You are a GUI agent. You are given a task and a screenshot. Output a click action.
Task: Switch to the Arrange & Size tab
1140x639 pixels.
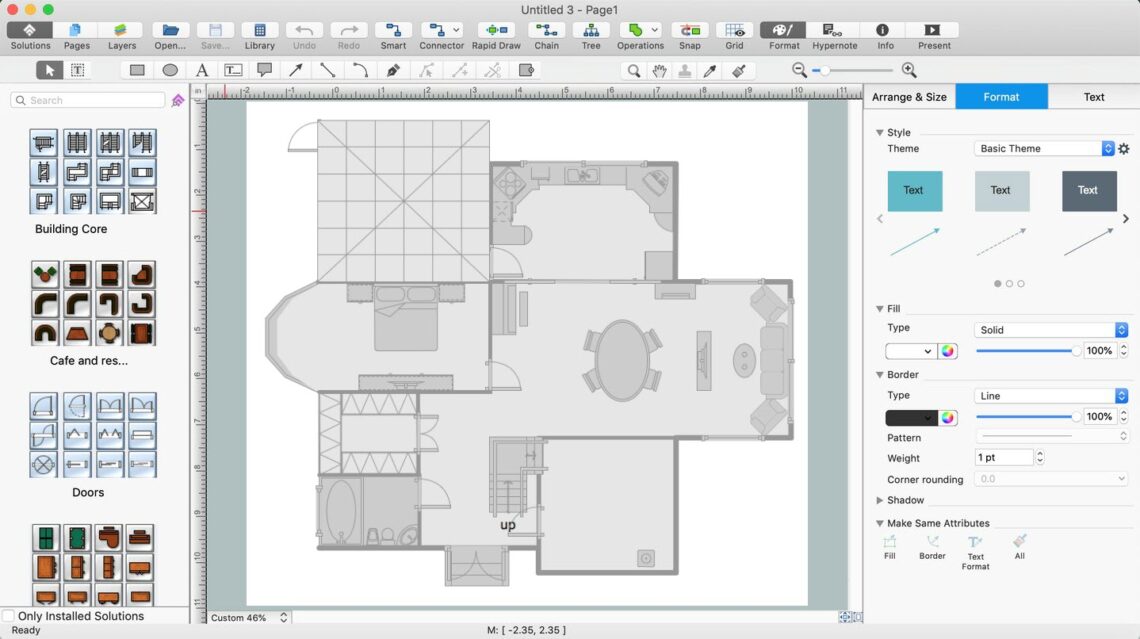click(x=909, y=96)
